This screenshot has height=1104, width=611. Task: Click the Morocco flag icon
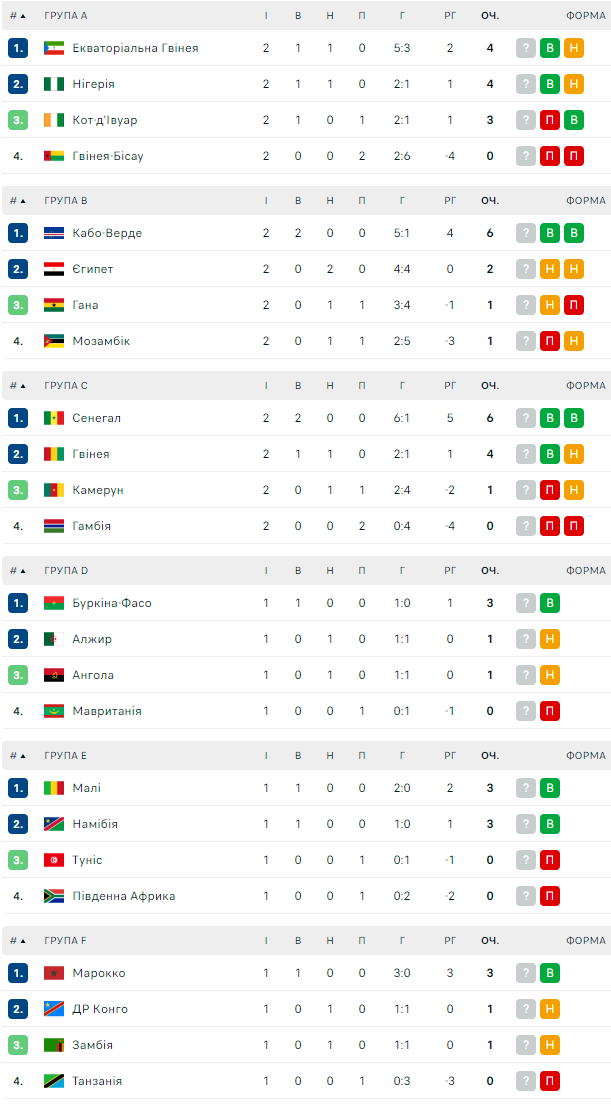tap(54, 973)
